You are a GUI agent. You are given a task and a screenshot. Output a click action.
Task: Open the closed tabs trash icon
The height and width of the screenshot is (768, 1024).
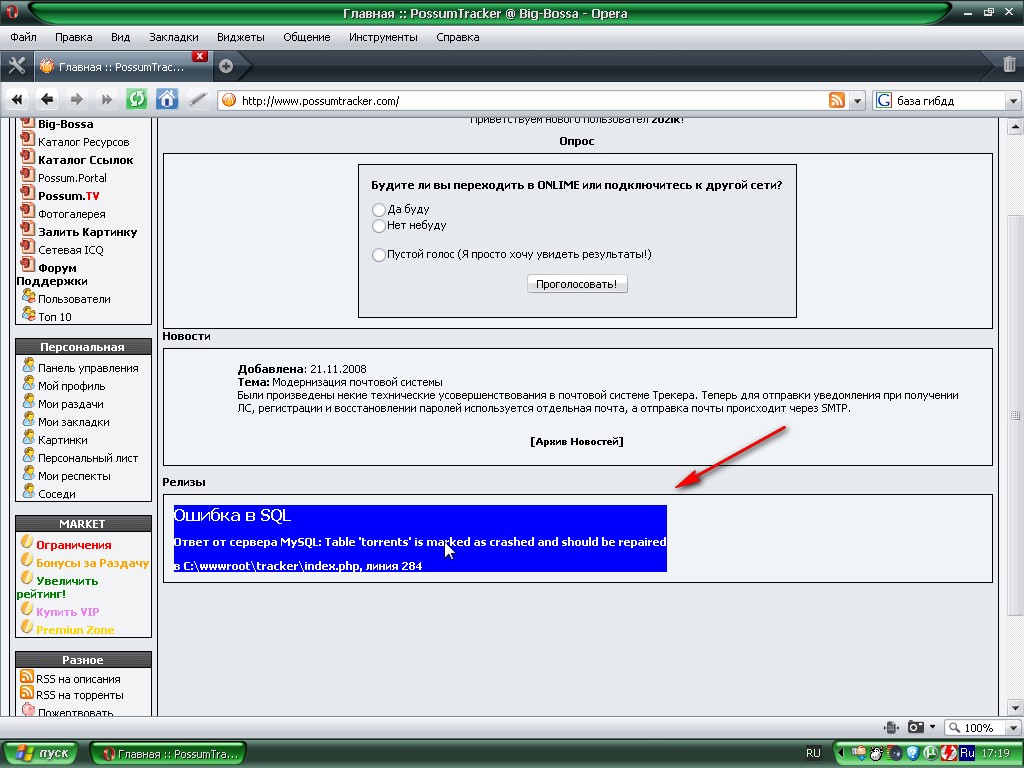tap(1008, 65)
